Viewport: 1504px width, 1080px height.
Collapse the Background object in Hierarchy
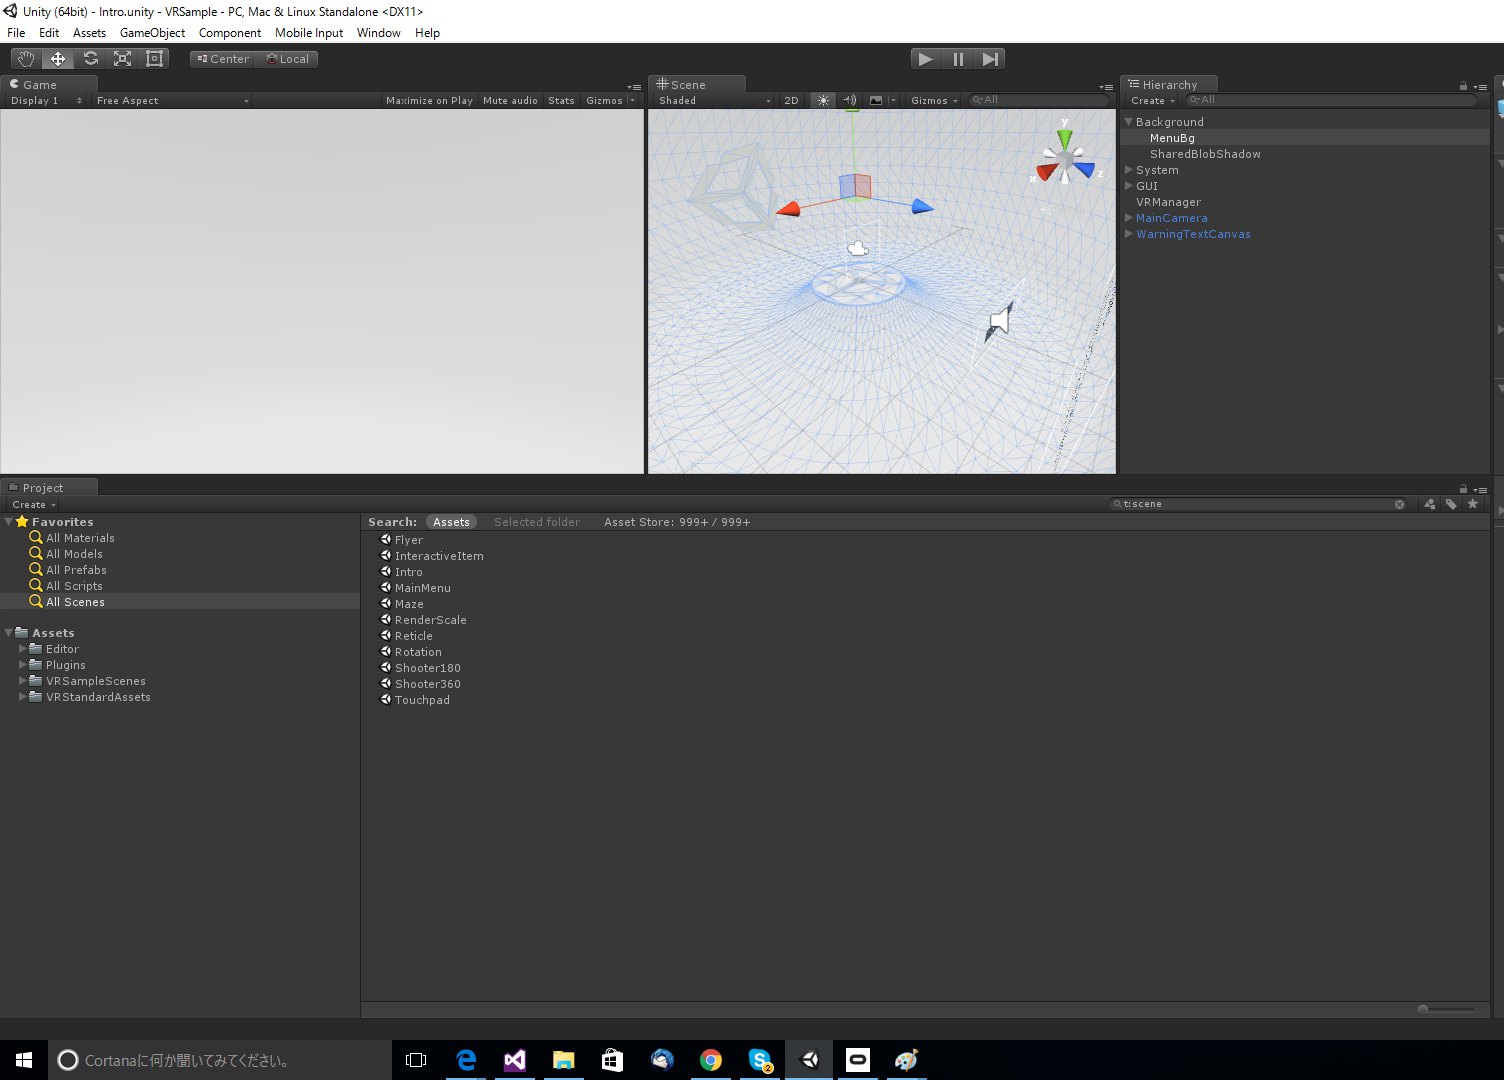pos(1128,122)
